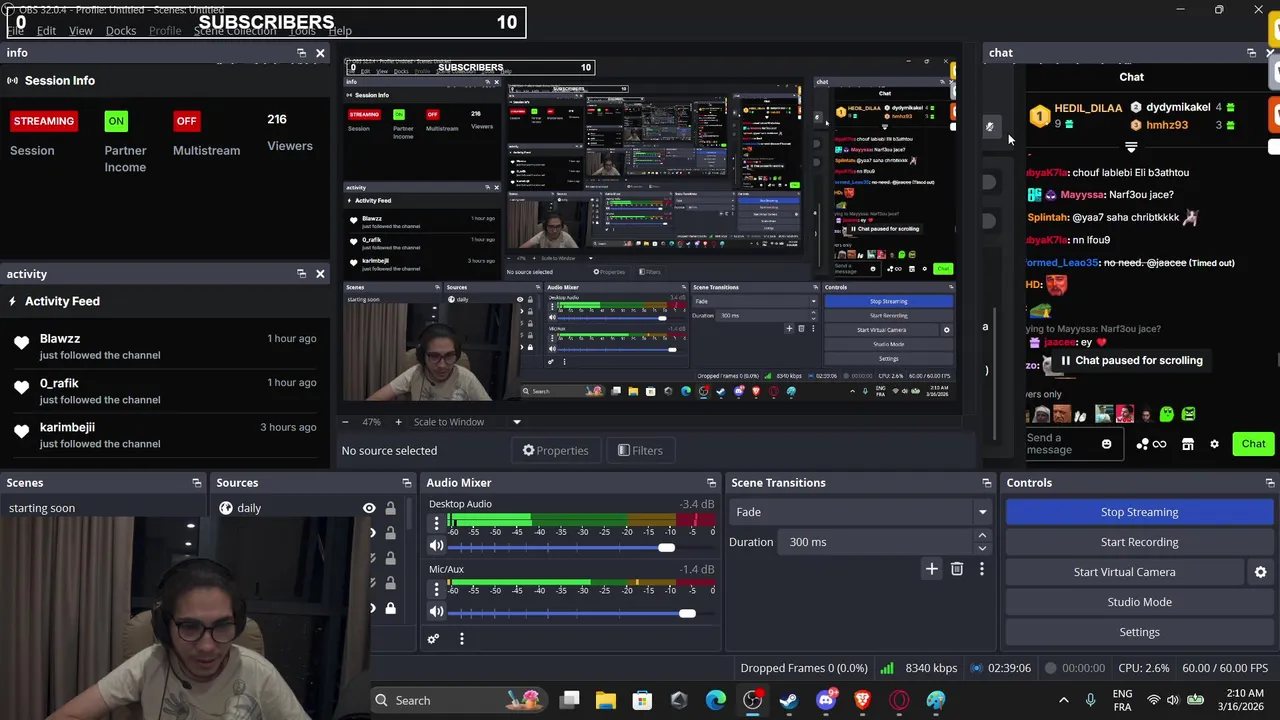Open Steam from the taskbar
This screenshot has width=1280, height=720.
pos(789,700)
